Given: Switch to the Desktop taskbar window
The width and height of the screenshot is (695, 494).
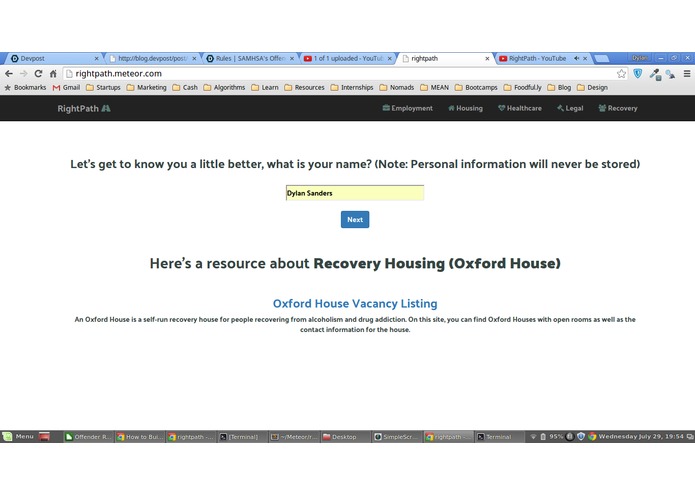Looking at the screenshot, I should coord(345,437).
